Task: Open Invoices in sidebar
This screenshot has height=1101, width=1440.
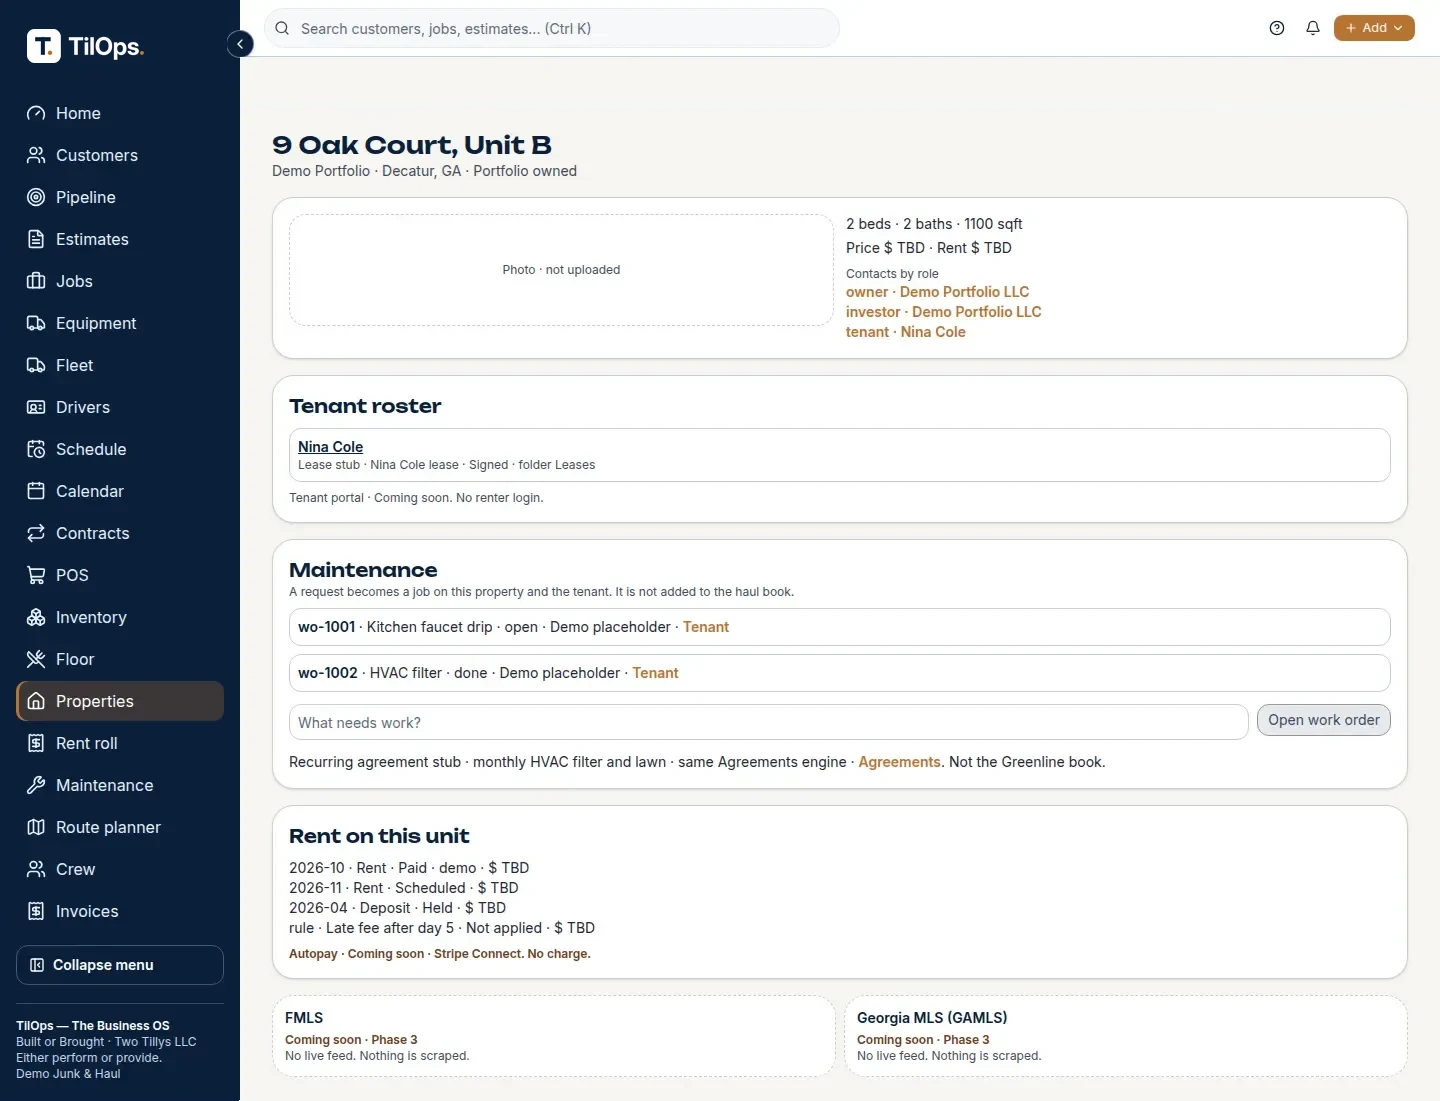Action: [120, 911]
